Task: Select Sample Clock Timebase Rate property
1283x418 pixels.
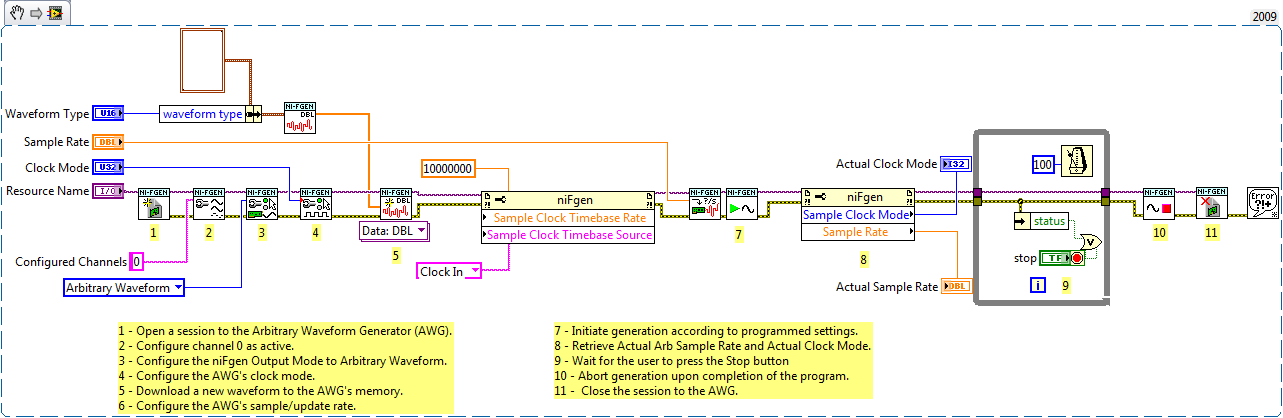Action: (567, 217)
